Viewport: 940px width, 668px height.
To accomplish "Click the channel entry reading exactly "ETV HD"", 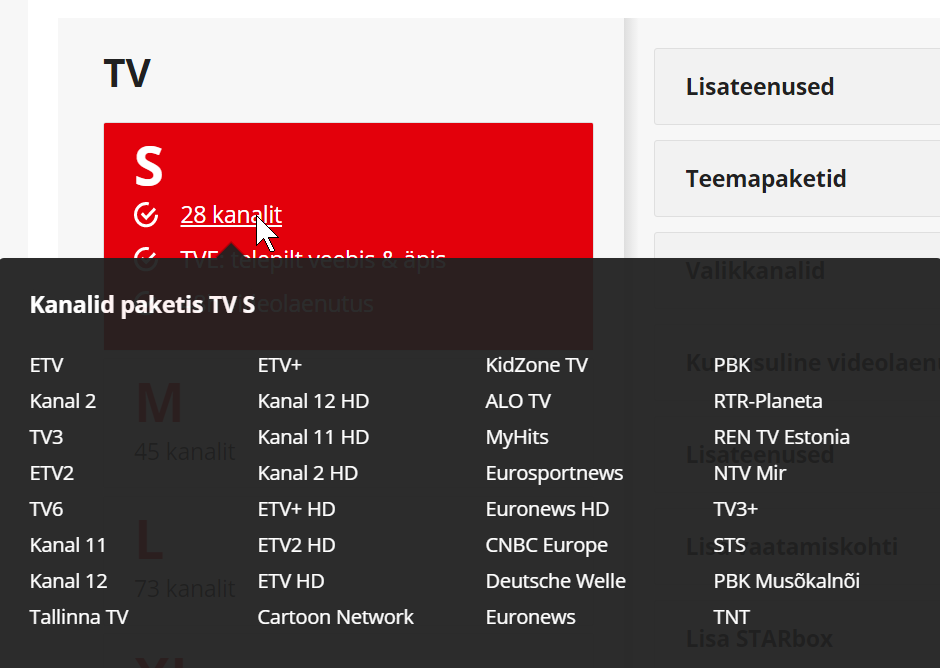I will 291,581.
